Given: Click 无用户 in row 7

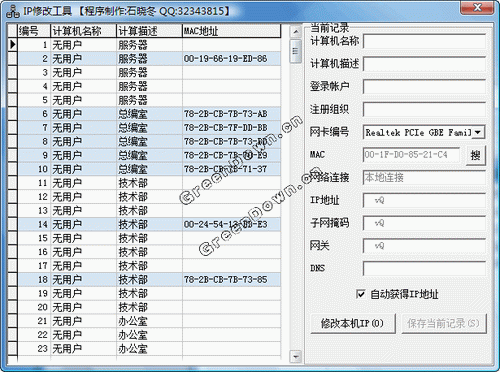Looking at the screenshot, I should [x=67, y=128].
